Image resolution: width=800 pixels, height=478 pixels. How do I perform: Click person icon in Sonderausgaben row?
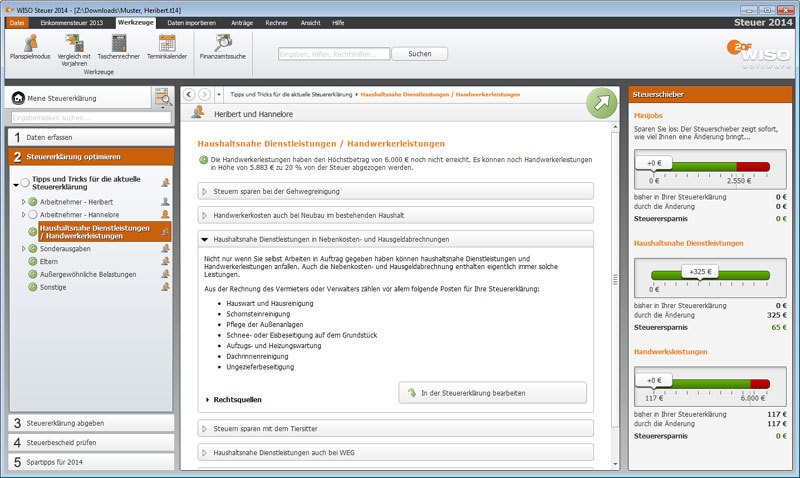165,248
